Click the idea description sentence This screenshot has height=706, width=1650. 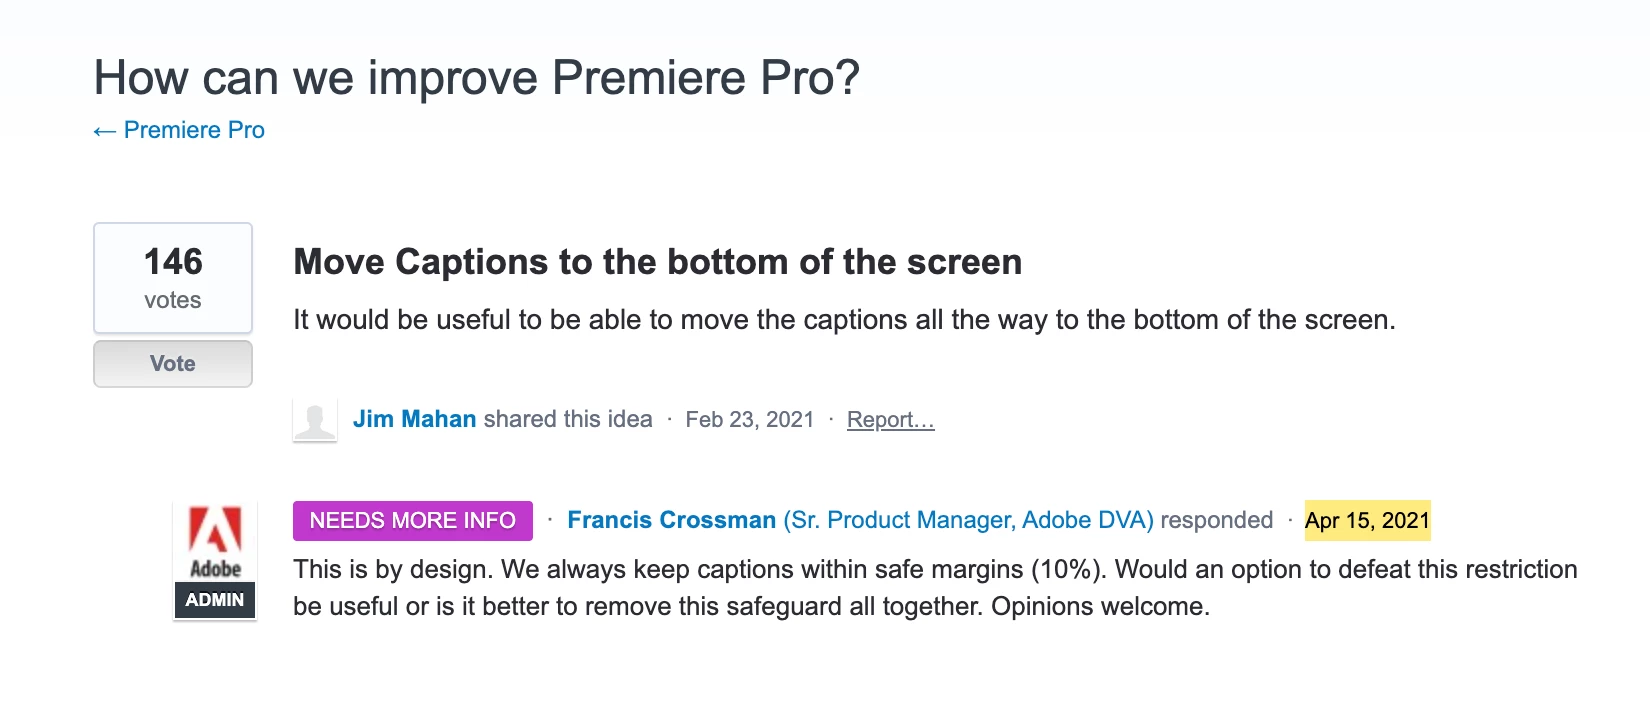pos(843,320)
